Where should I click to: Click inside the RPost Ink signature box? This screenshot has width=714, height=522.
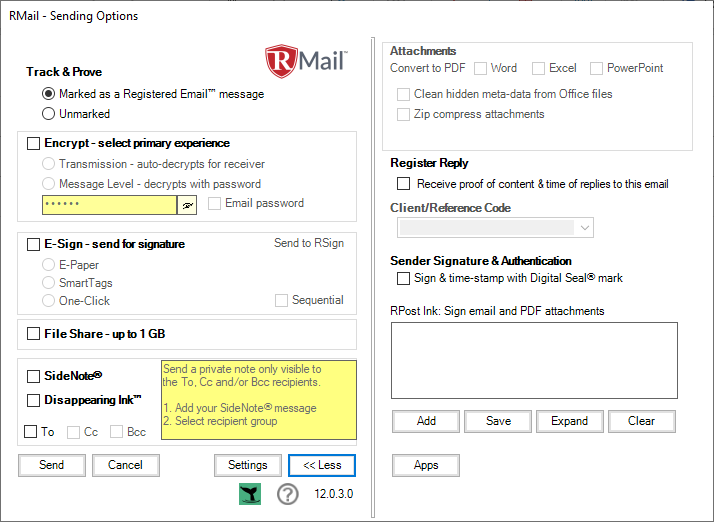pyautogui.click(x=534, y=359)
